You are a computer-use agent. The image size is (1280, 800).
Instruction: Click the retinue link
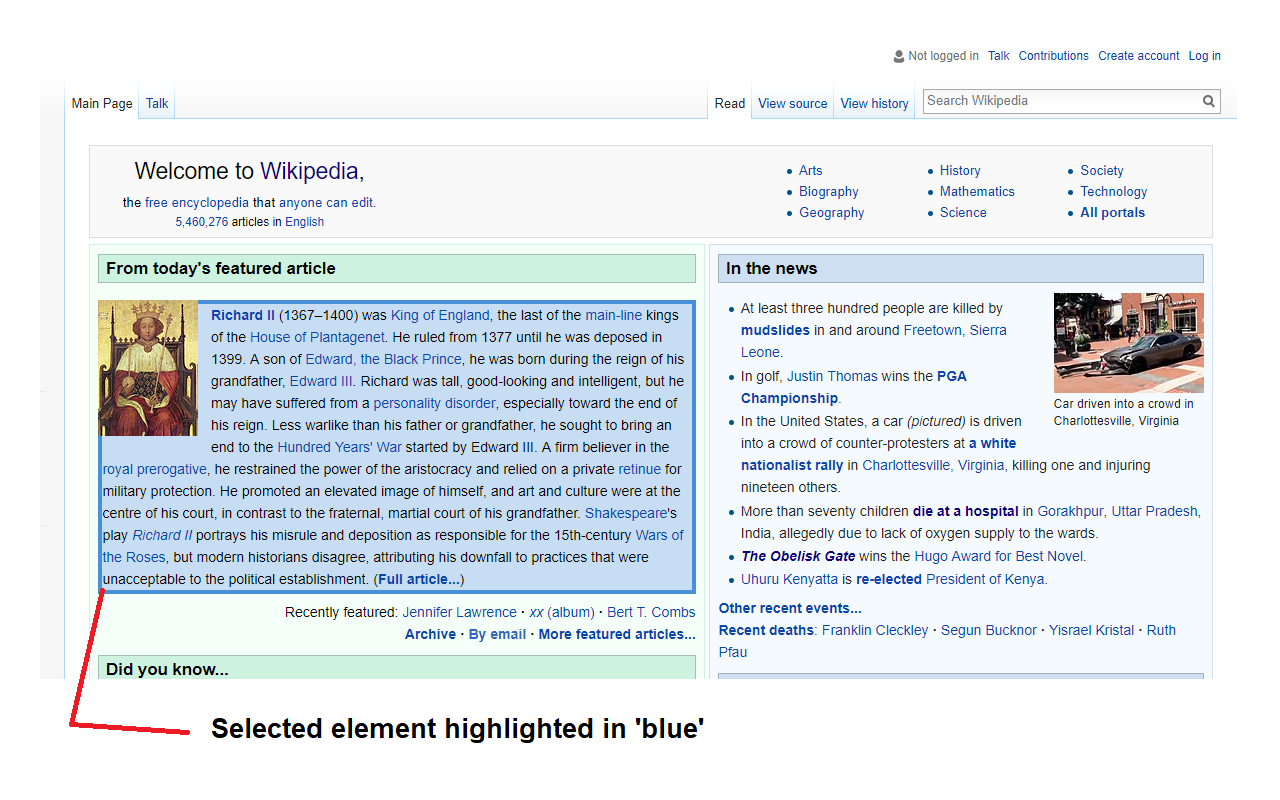[640, 469]
